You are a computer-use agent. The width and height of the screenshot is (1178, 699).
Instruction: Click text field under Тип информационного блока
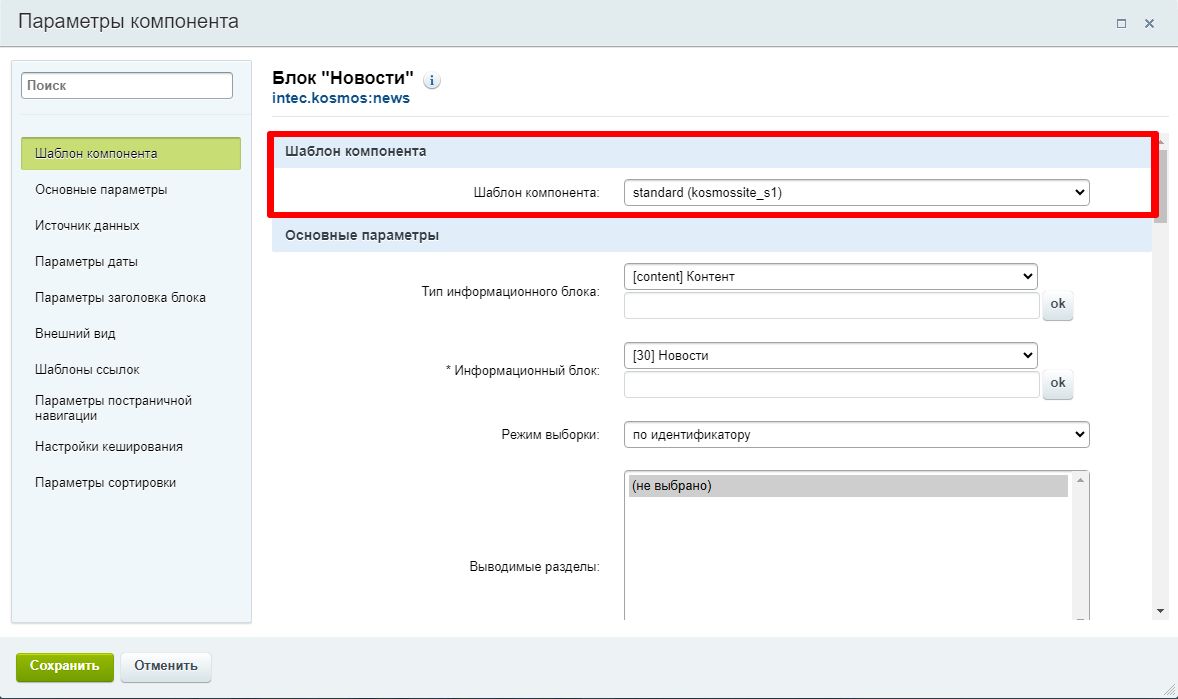click(832, 305)
